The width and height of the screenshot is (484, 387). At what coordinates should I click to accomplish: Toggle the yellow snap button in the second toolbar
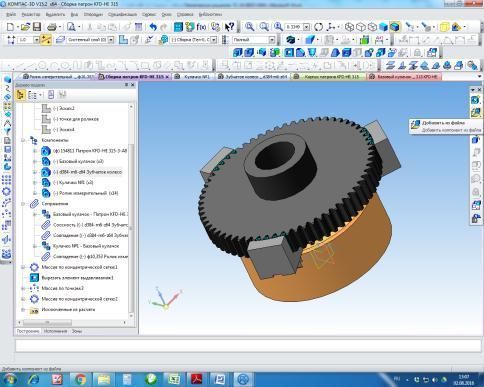[x=46, y=40]
